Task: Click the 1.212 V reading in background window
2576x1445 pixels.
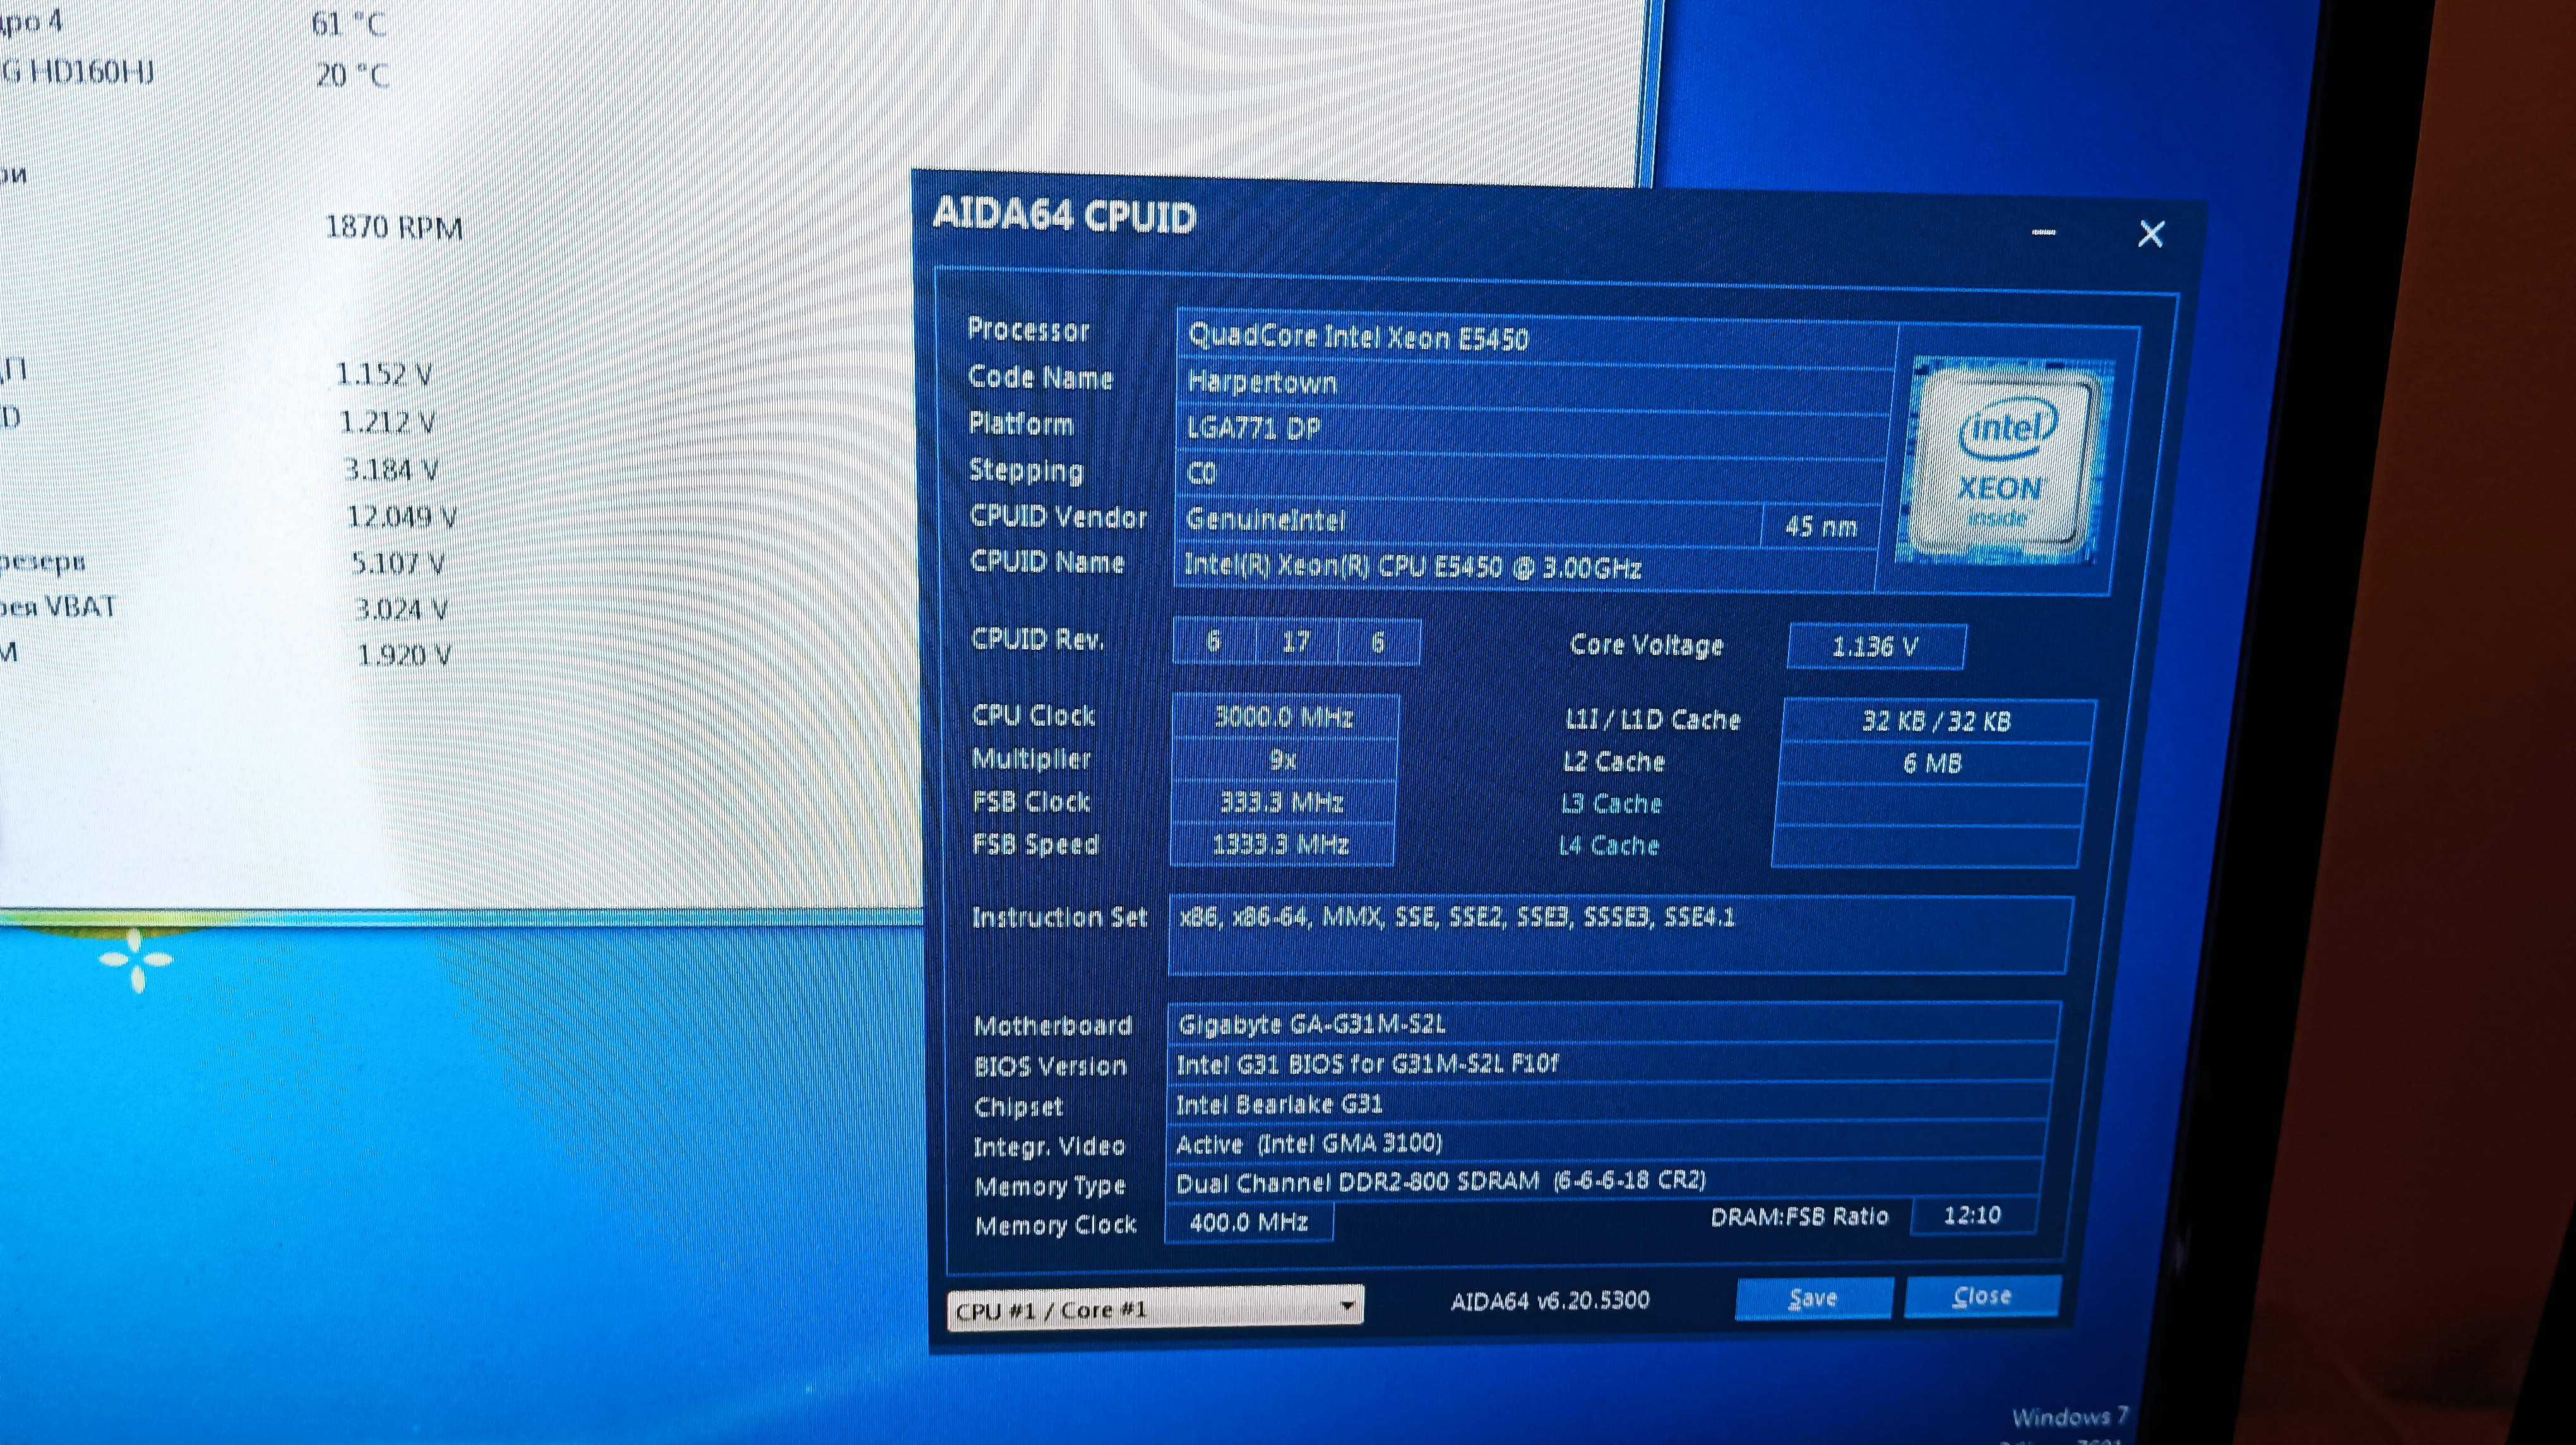Action: (x=388, y=422)
